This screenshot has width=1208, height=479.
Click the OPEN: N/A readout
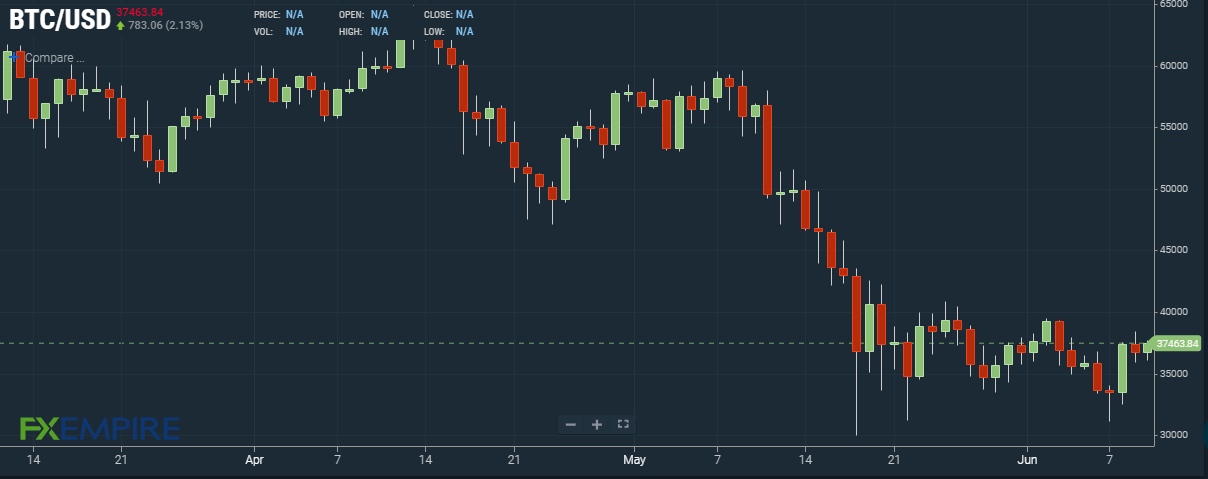[x=364, y=15]
